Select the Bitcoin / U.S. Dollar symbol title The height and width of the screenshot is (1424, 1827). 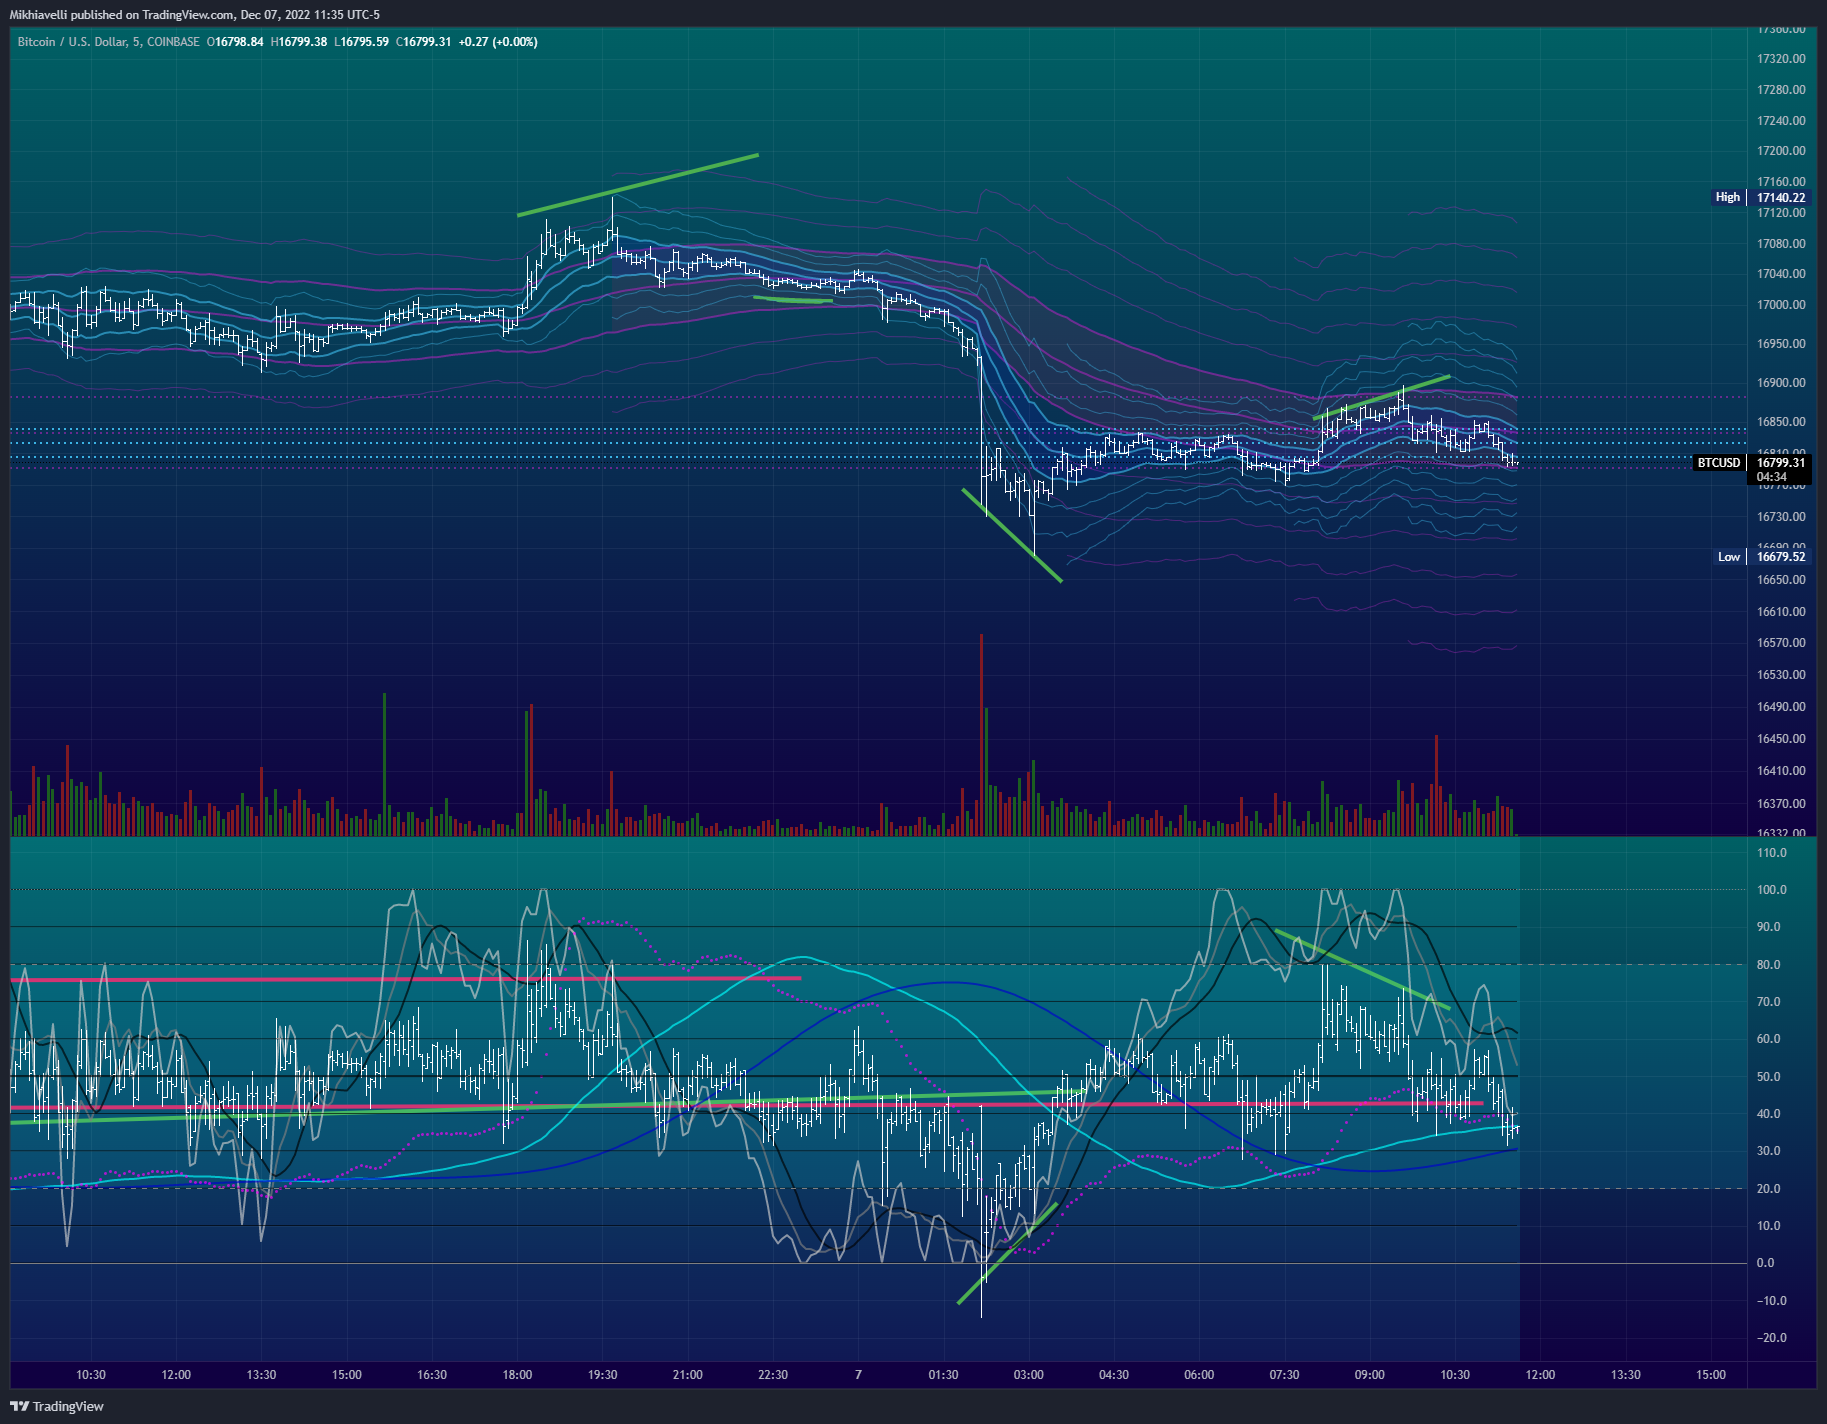click(108, 42)
